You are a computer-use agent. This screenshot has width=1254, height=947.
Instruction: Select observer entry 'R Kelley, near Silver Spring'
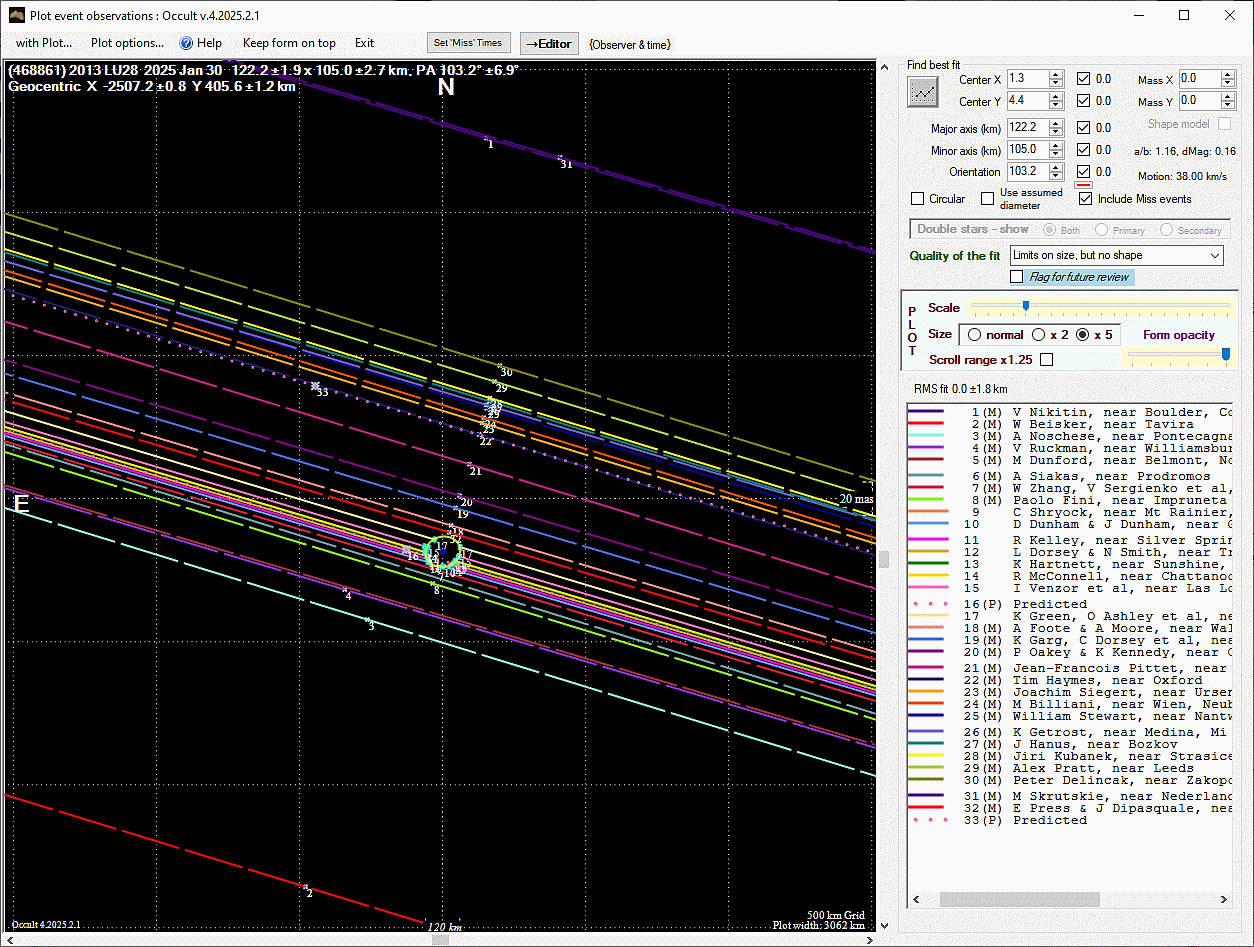[1070, 540]
